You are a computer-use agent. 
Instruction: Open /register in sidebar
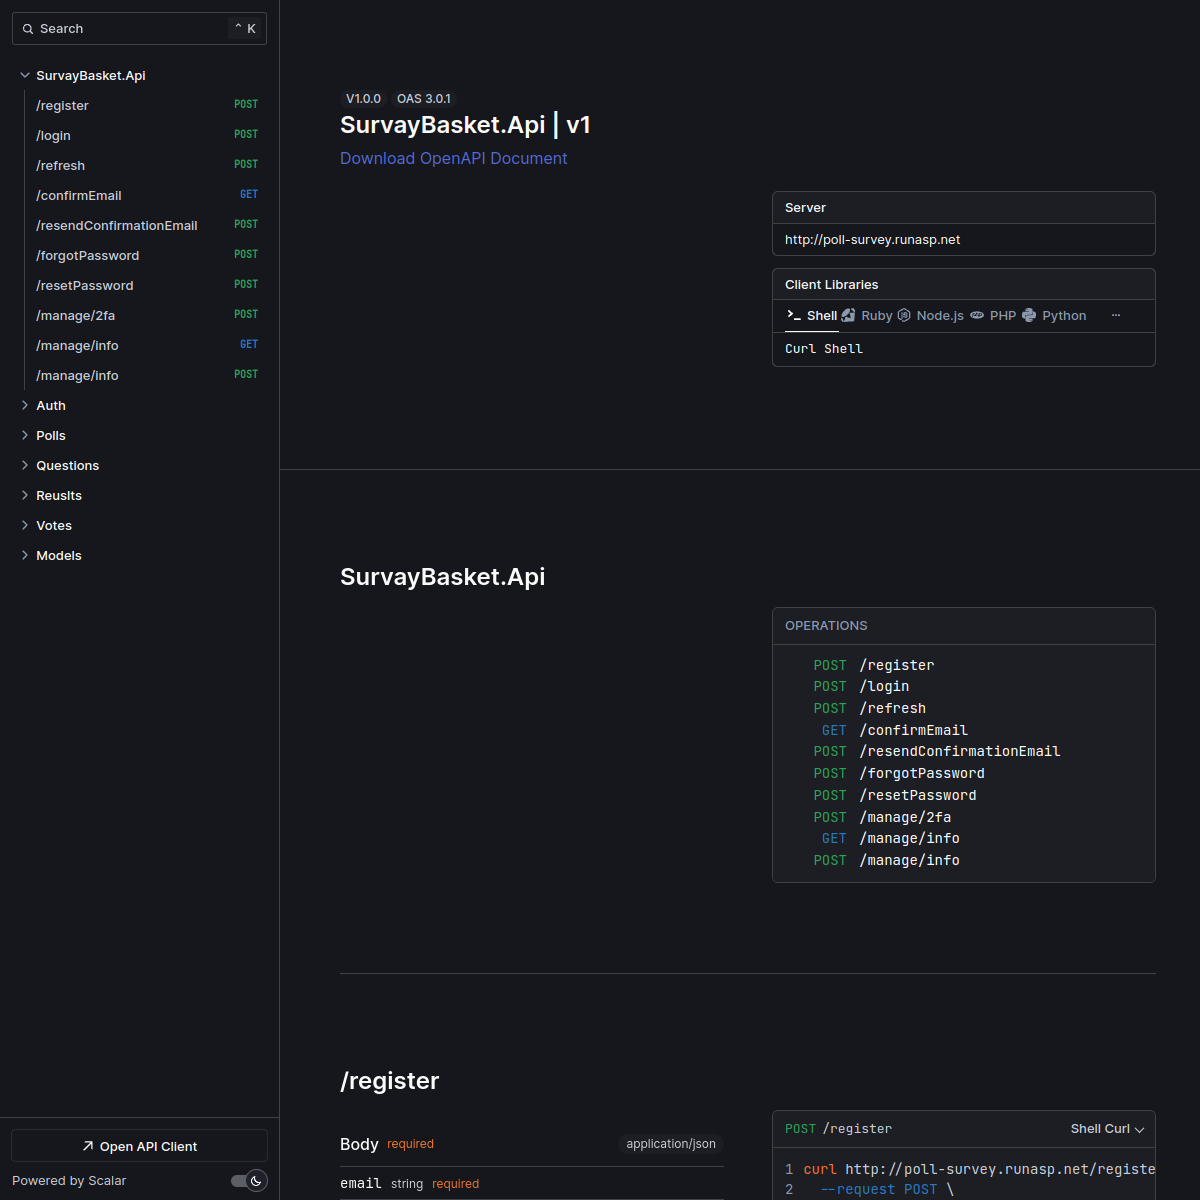tap(146, 105)
